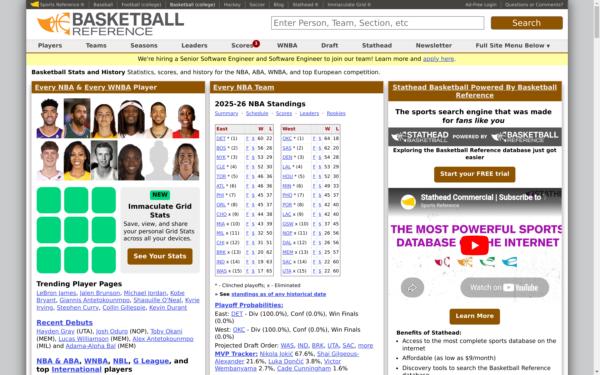Open the Schedule link under NBA Standings
This screenshot has width=600, height=375.
click(x=257, y=113)
